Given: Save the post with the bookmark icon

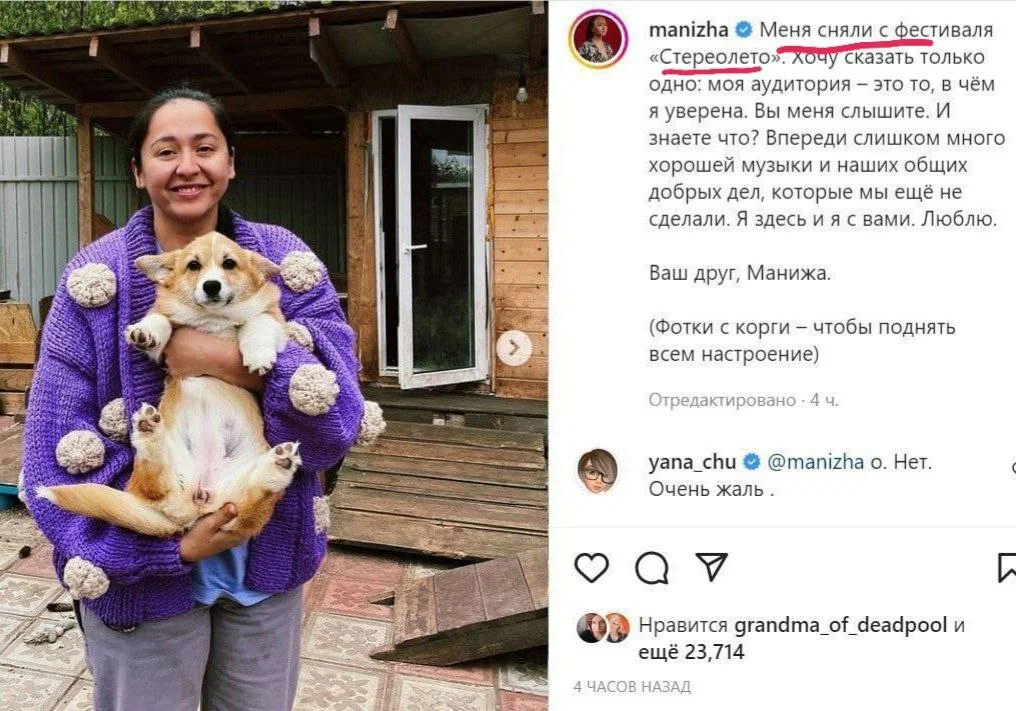Looking at the screenshot, I should click(x=1007, y=567).
